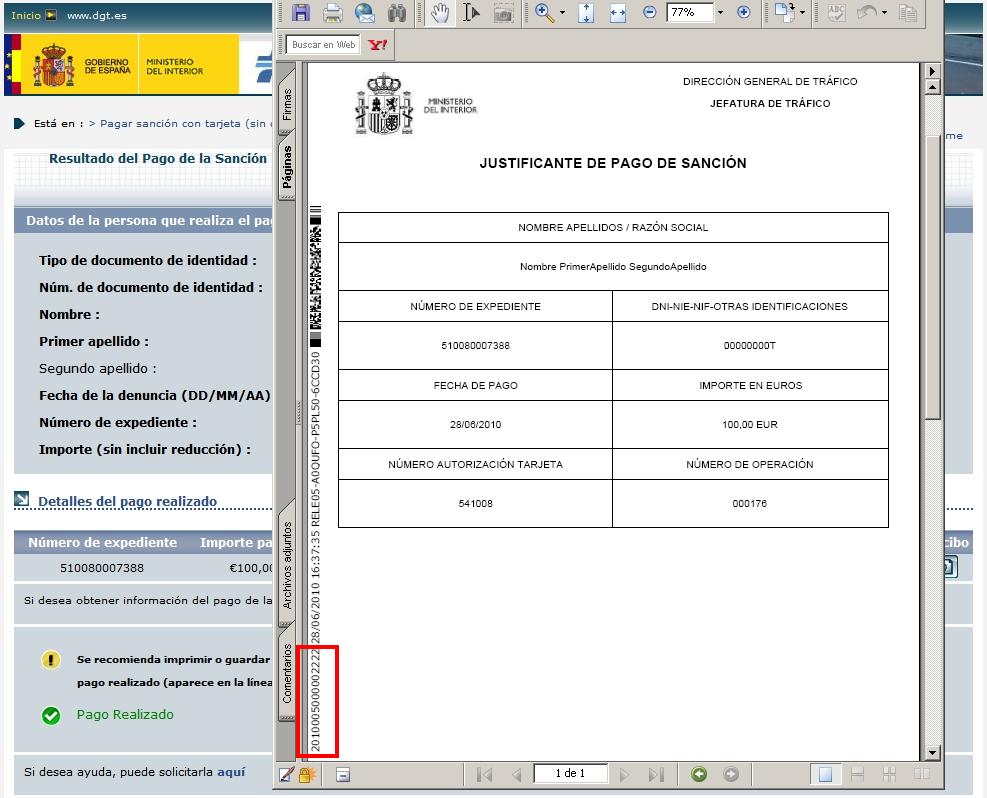Click the payment date 28/06/2010 cell
Screen dimensions: 987x798
point(475,425)
